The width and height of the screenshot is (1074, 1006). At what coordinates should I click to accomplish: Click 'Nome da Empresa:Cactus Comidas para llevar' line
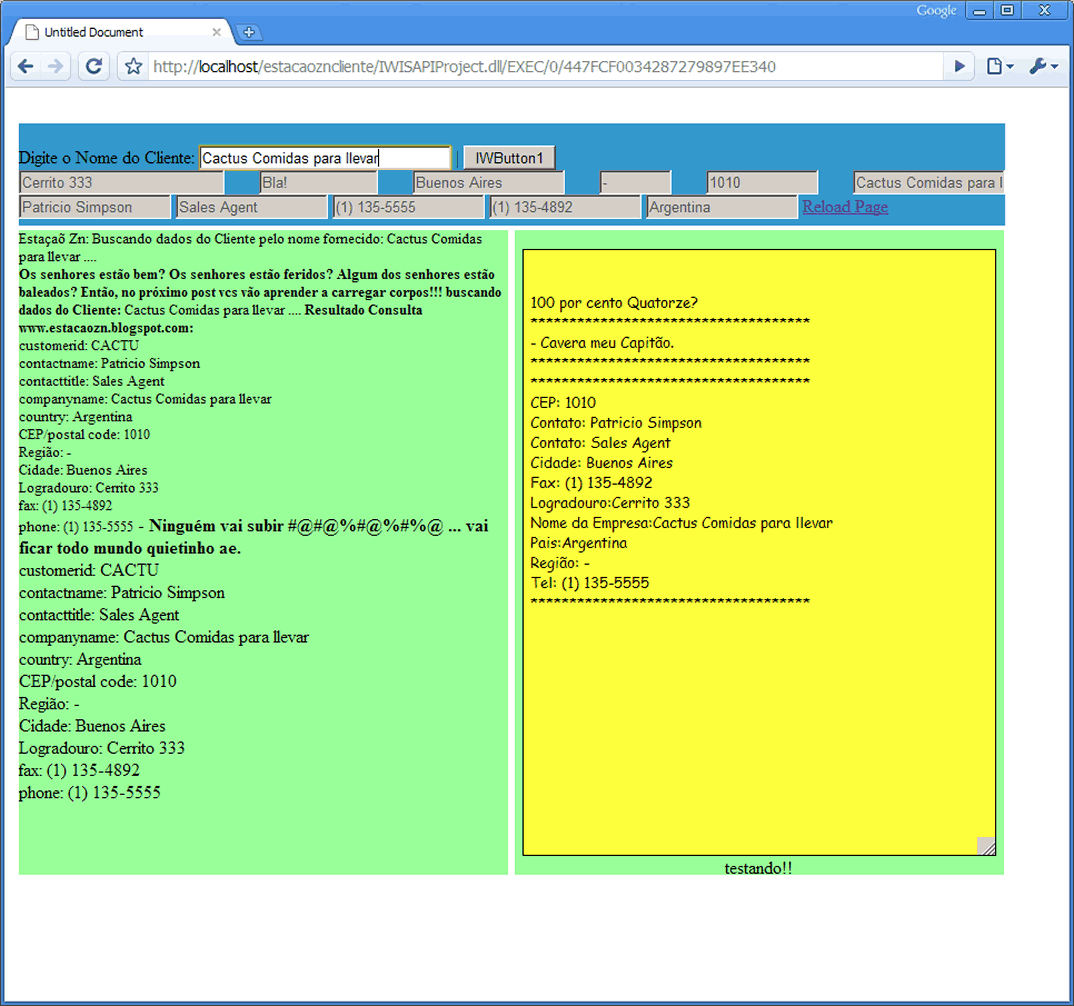[682, 523]
